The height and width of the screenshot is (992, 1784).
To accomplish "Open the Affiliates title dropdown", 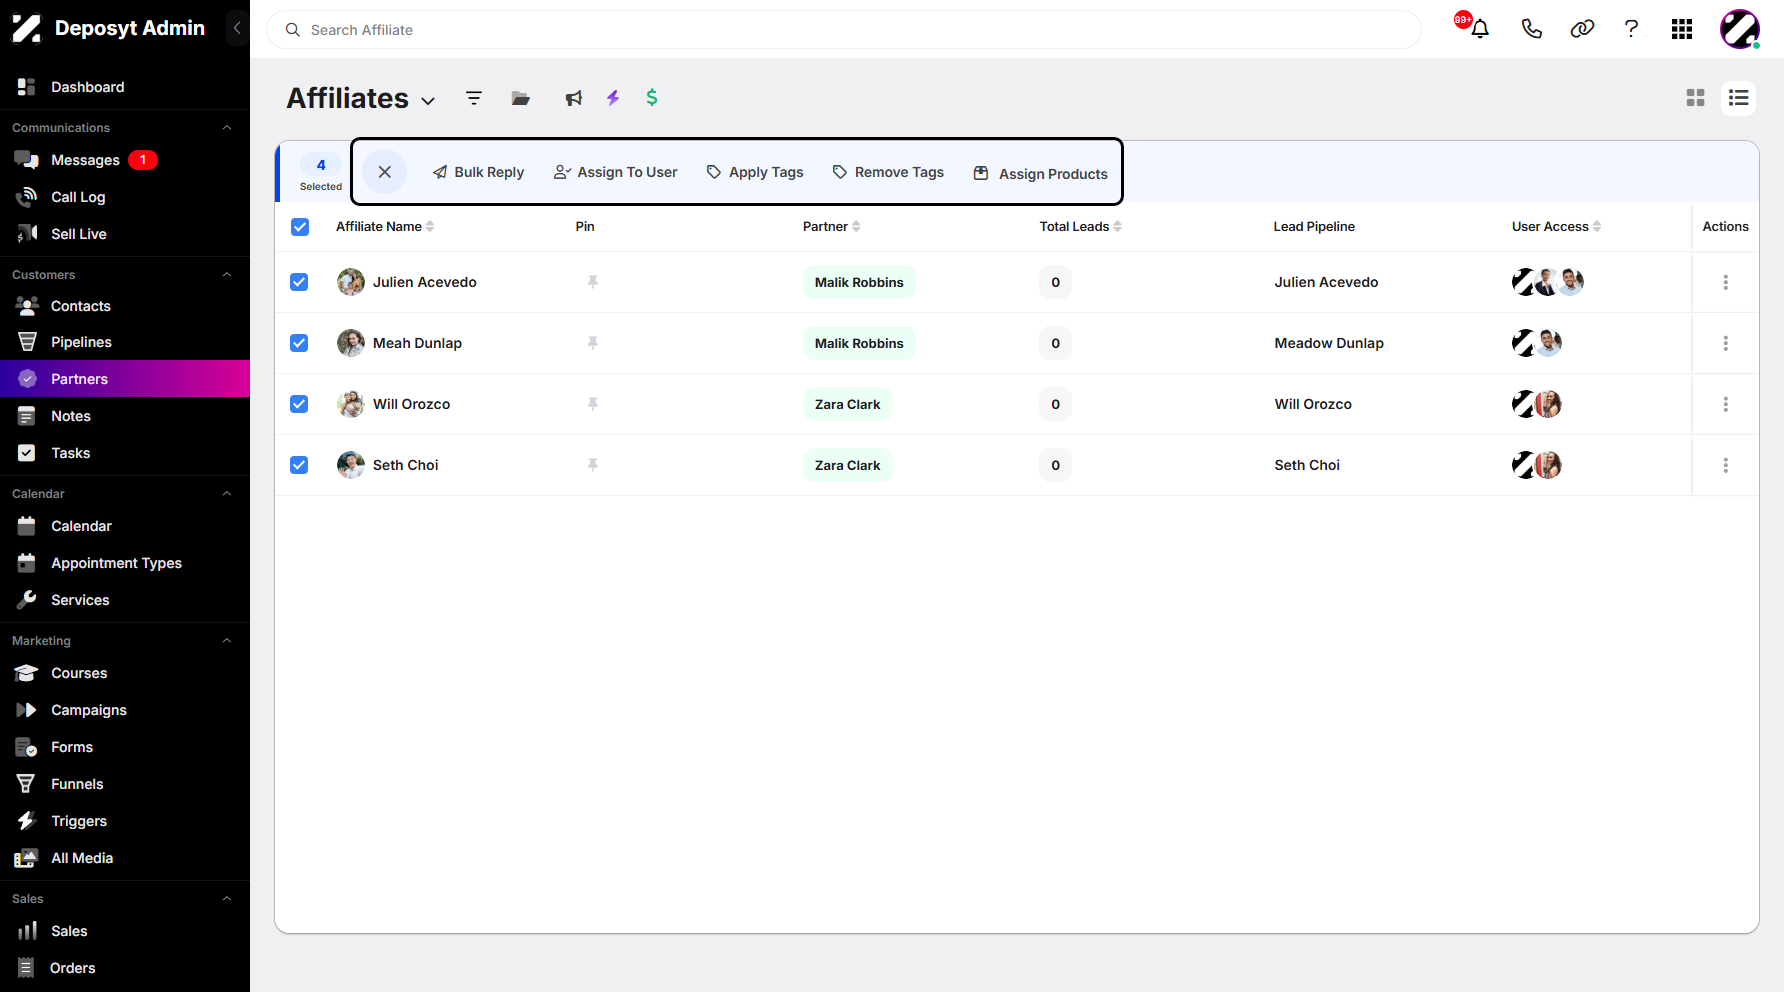I will pos(428,101).
